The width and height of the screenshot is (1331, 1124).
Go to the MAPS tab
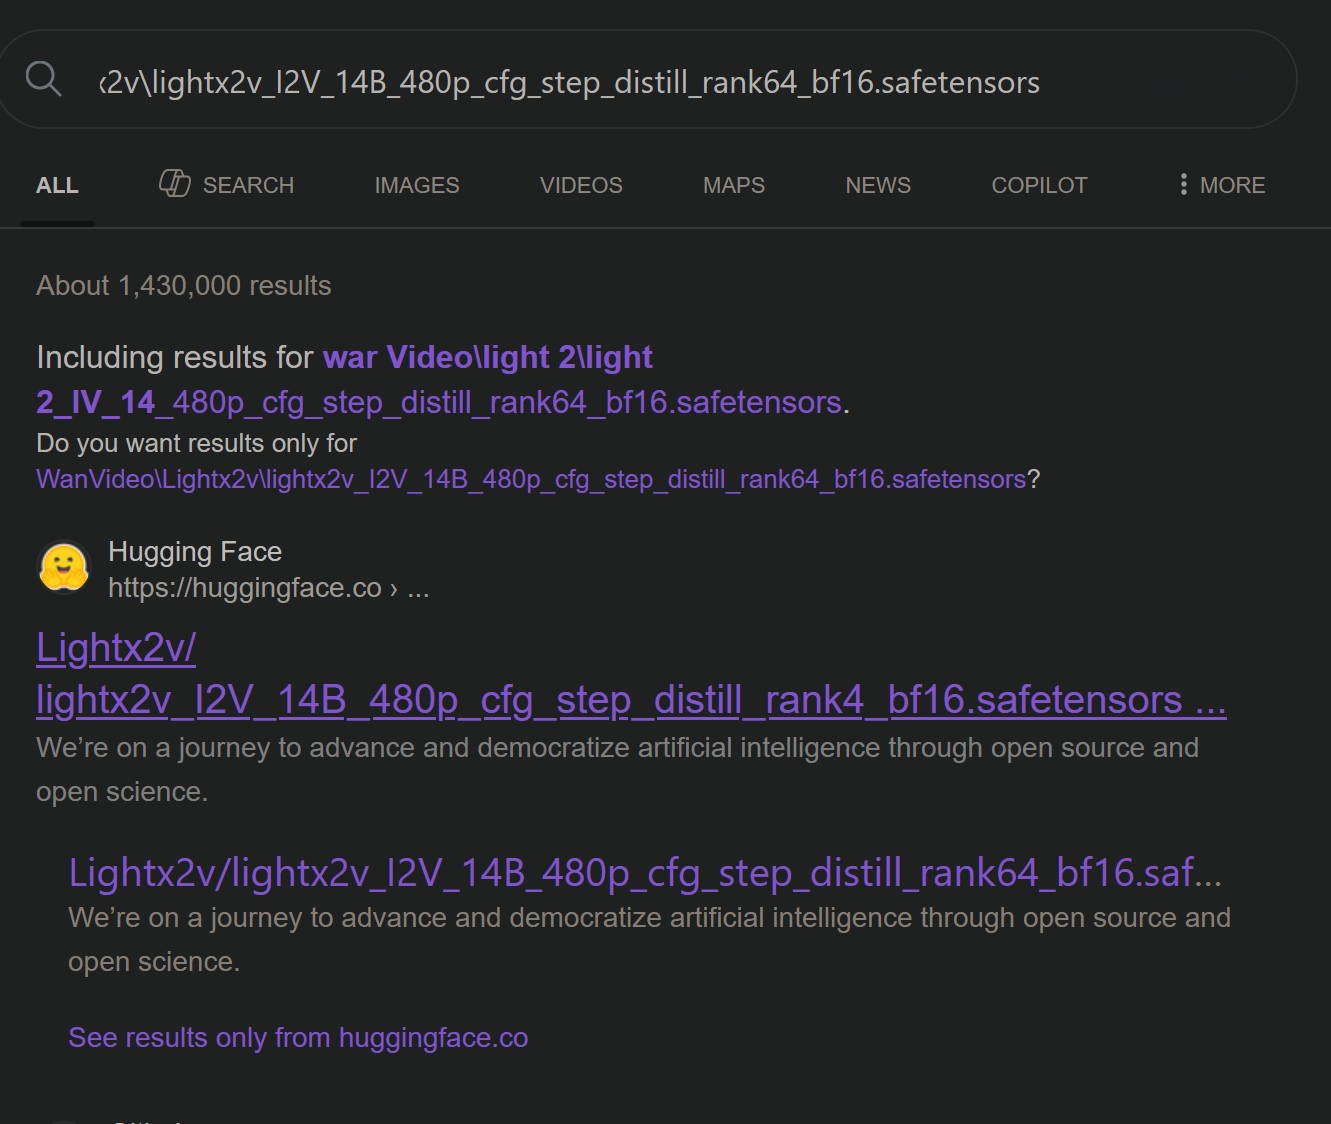tap(734, 186)
